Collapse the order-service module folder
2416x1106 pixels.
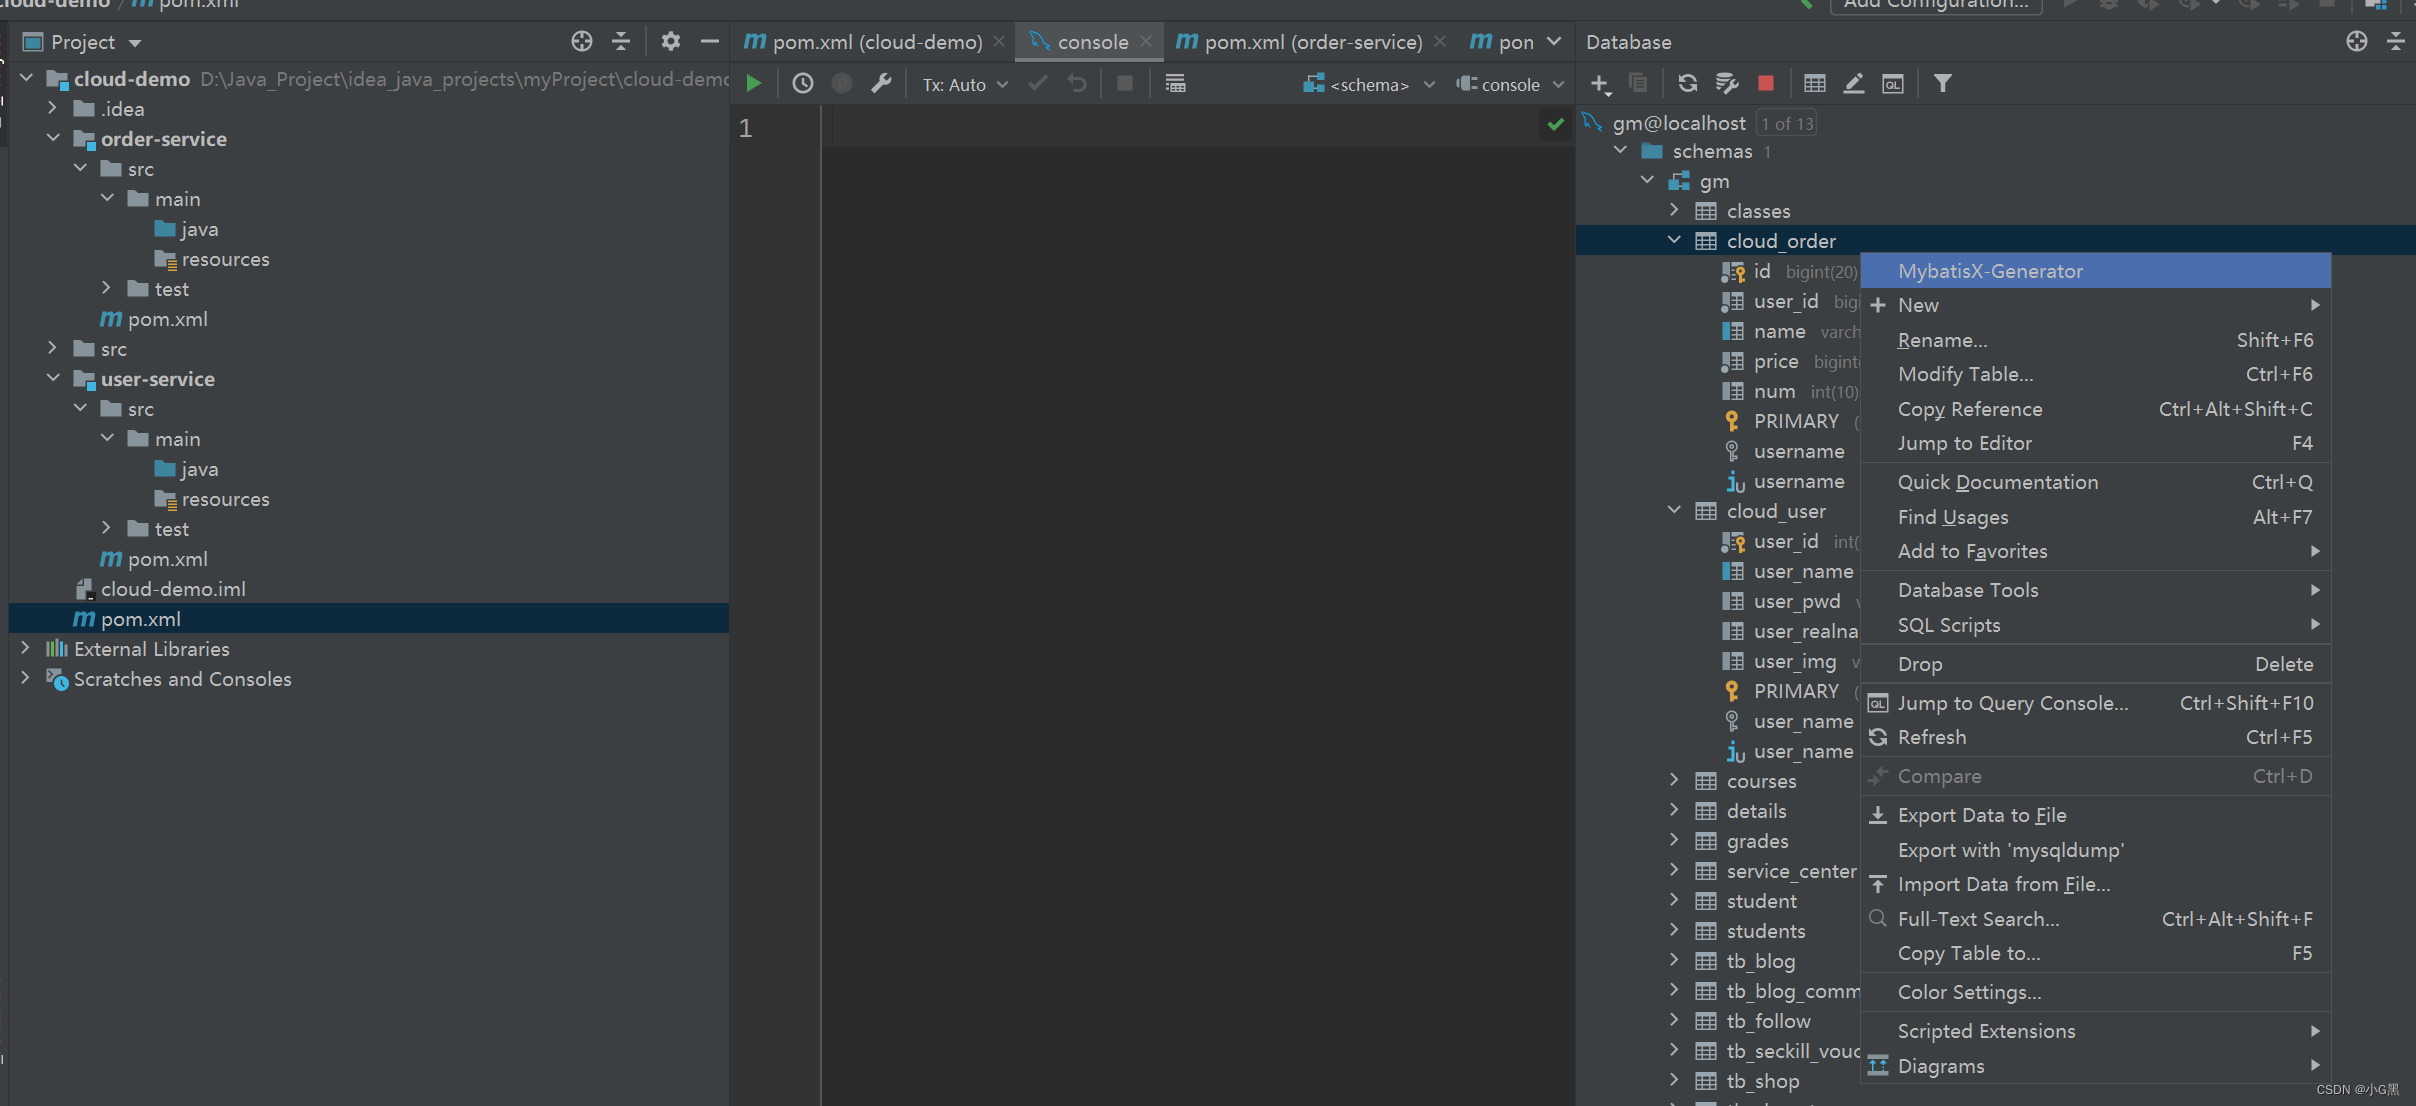53,138
